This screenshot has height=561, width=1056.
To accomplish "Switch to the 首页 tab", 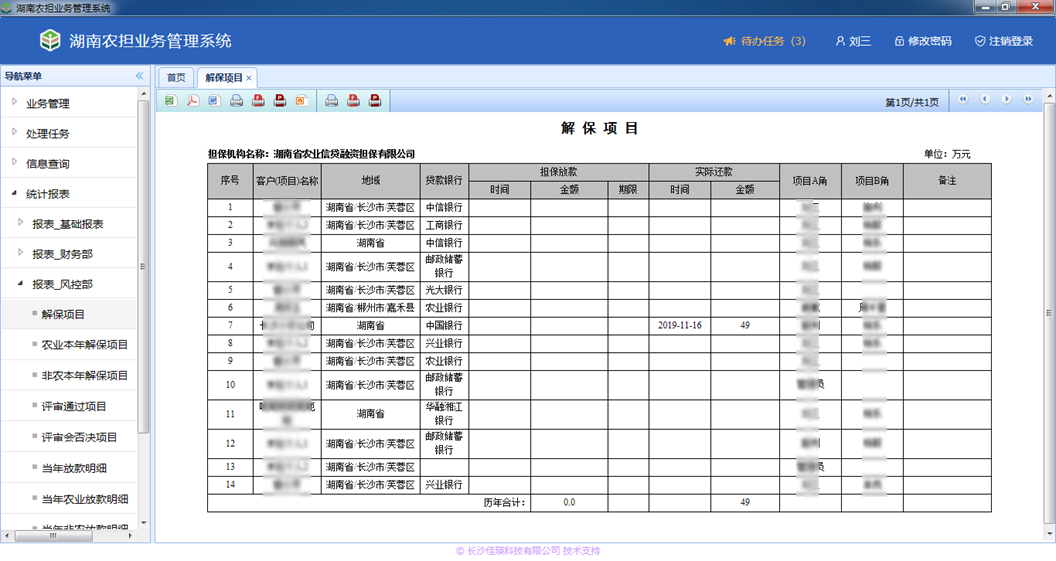I will tap(176, 77).
